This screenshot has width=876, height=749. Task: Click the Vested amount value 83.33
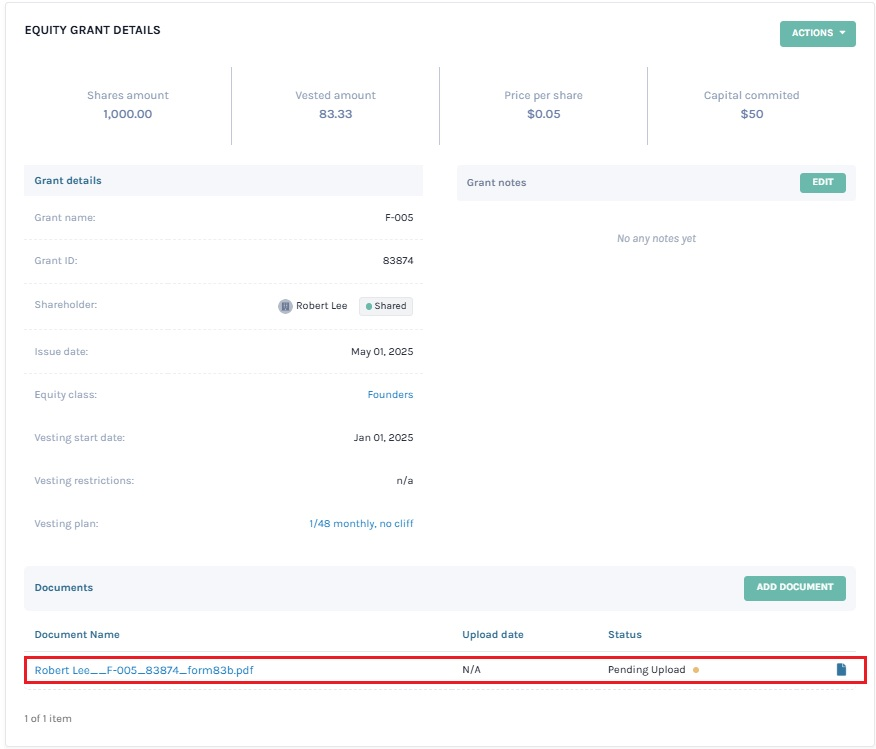(335, 114)
